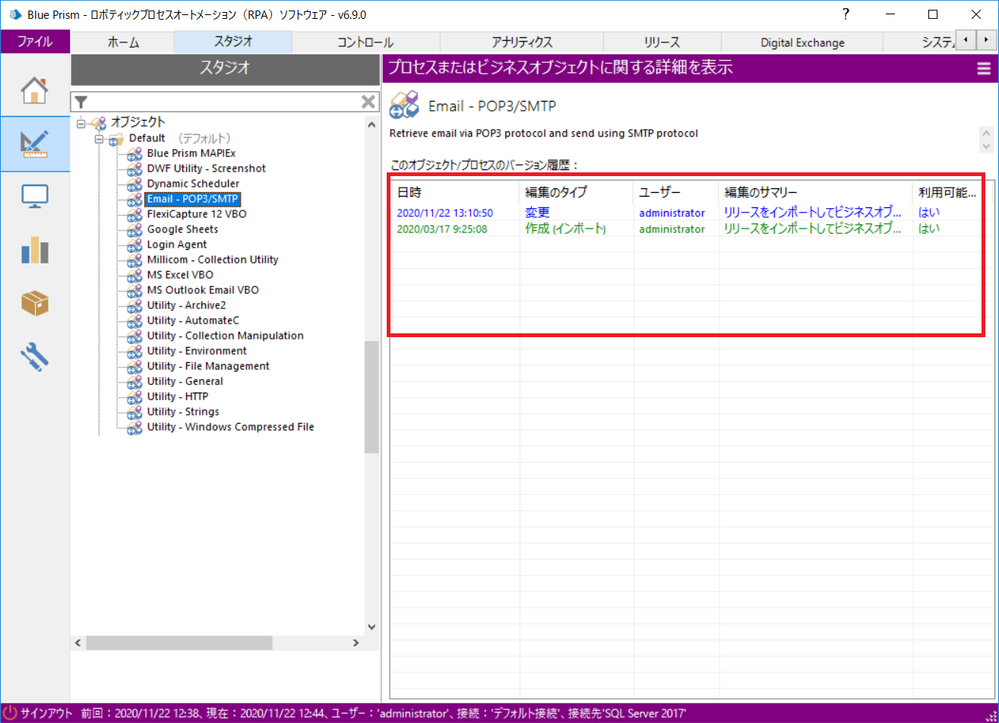Click tree scroll down arrow
Viewport: 999px width, 723px height.
click(x=371, y=627)
